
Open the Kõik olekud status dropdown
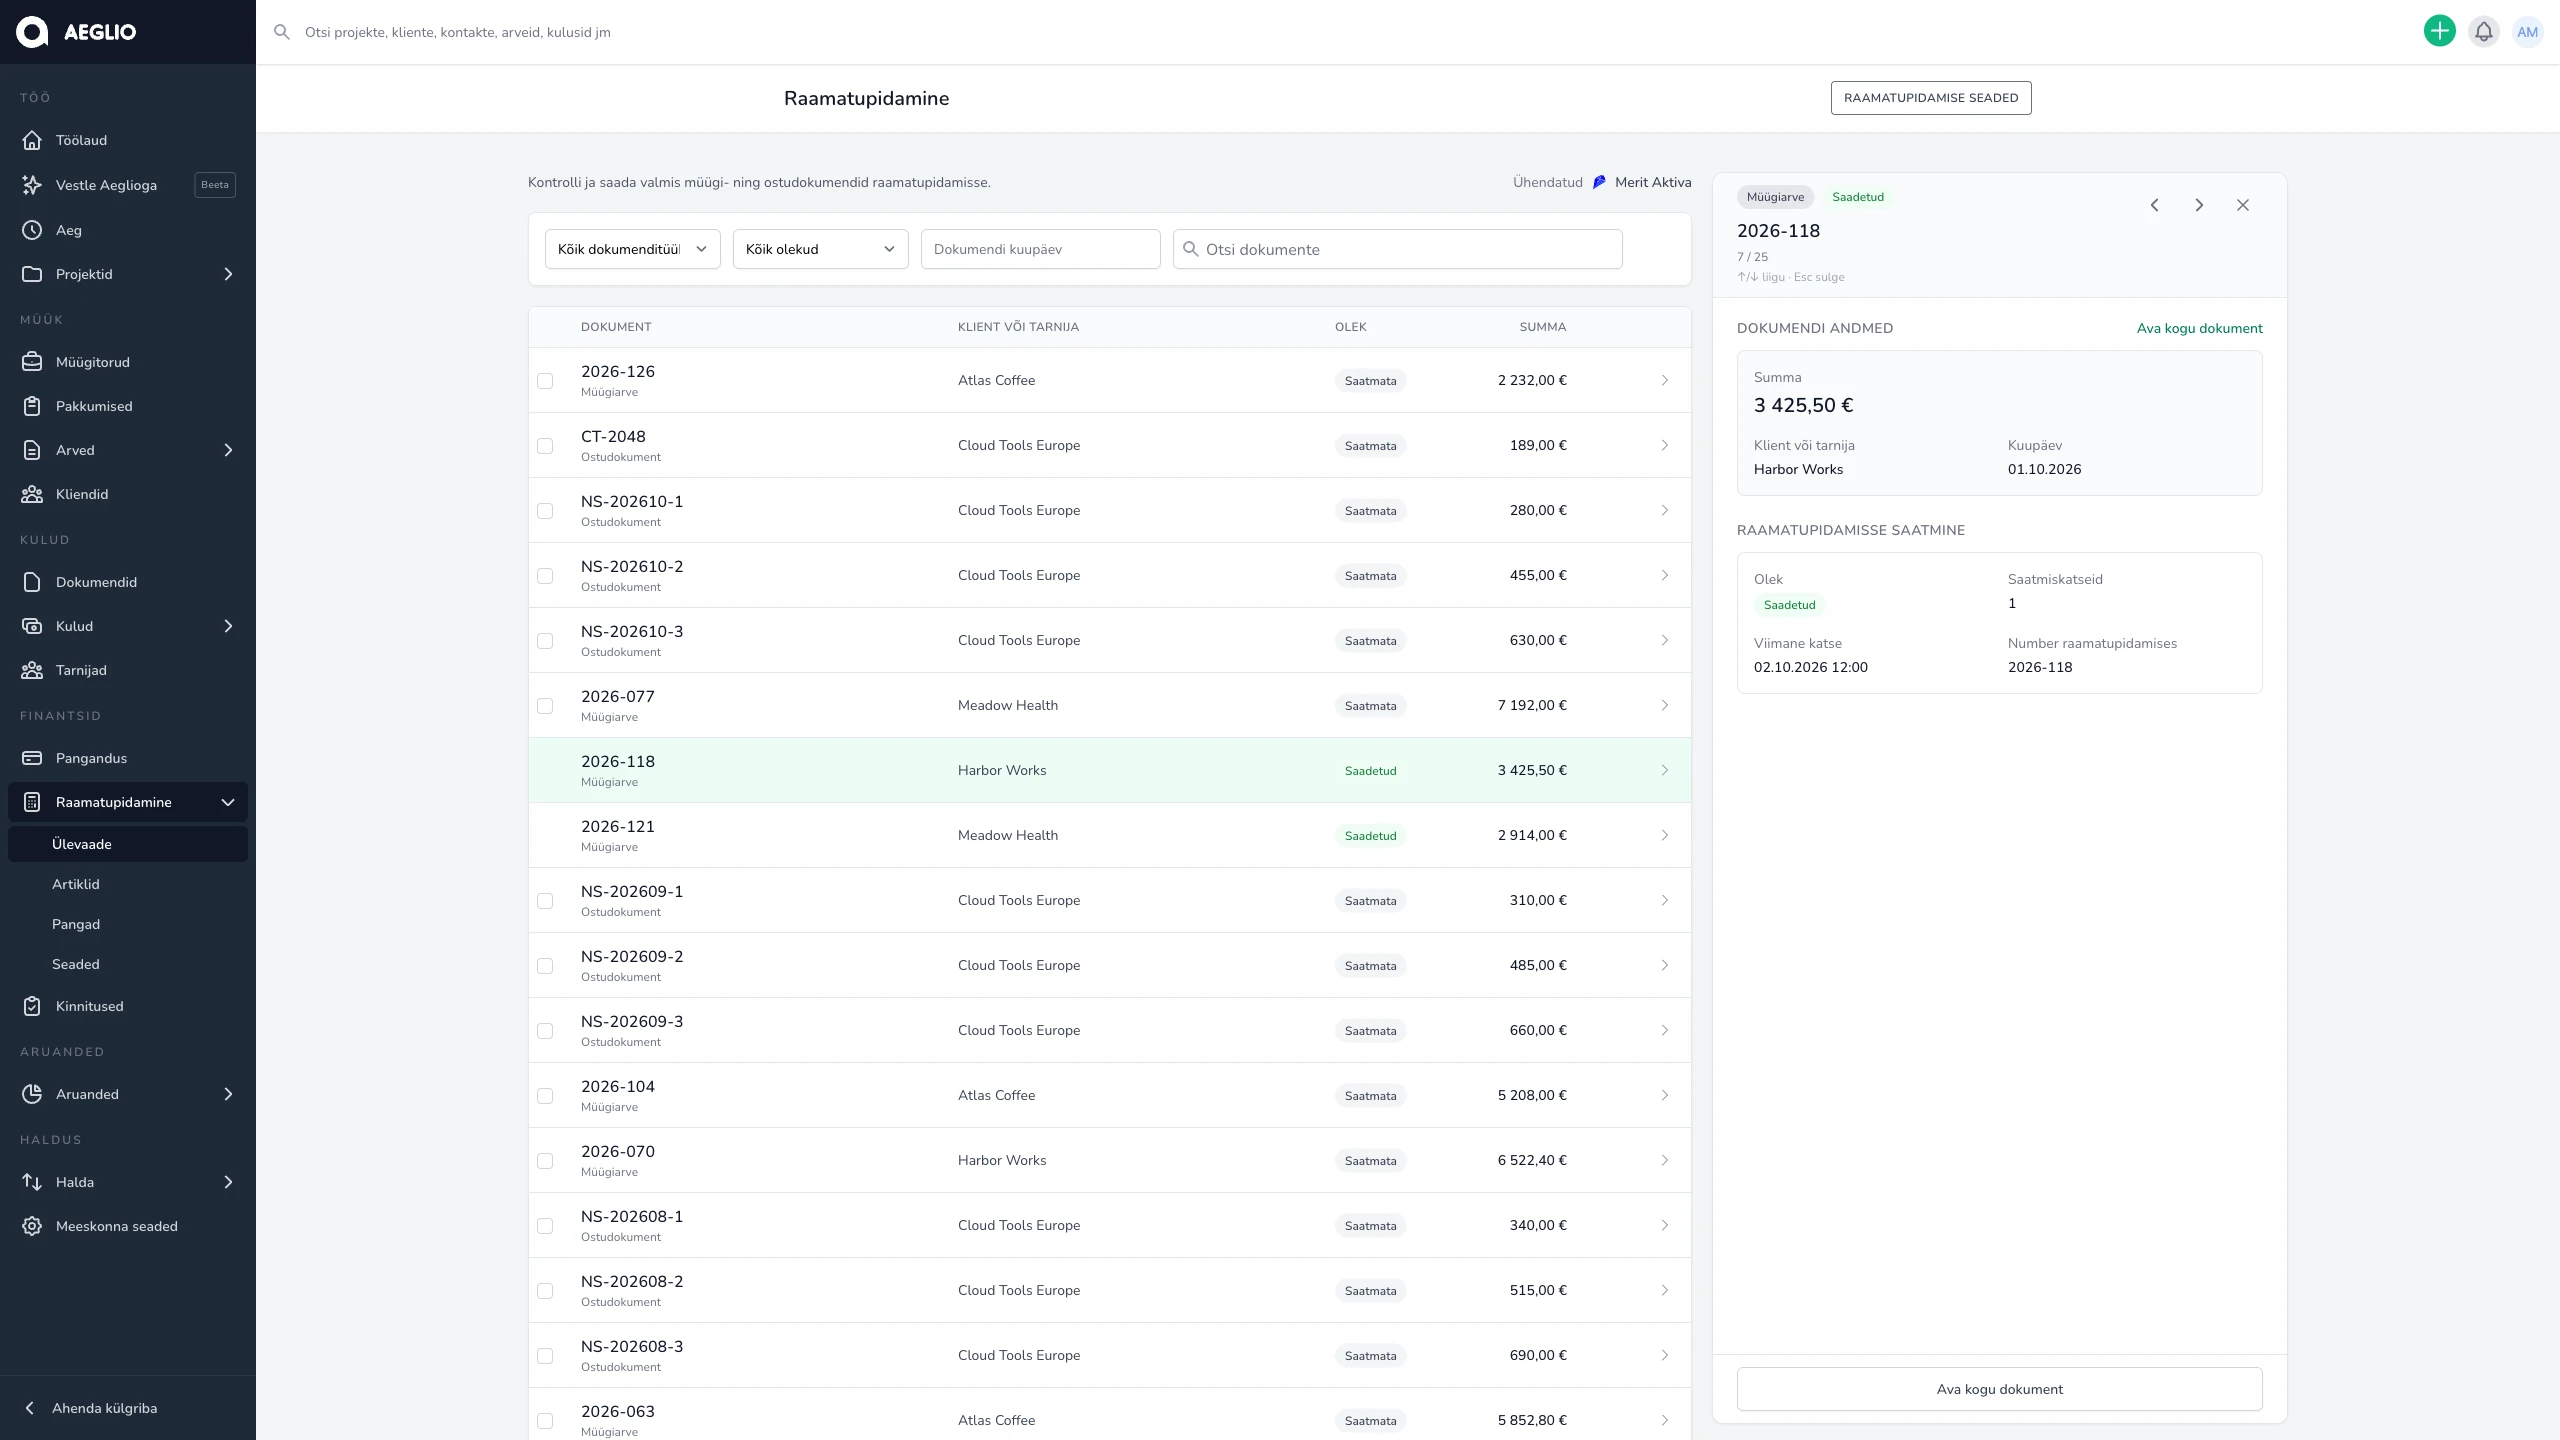point(820,249)
